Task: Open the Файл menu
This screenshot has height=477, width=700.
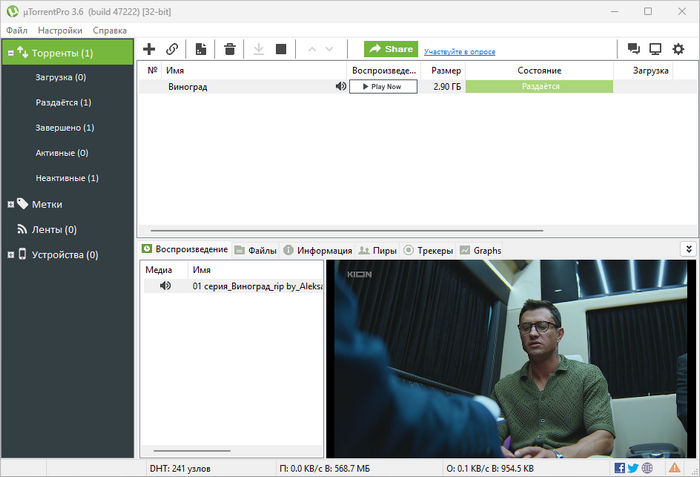Action: (17, 30)
